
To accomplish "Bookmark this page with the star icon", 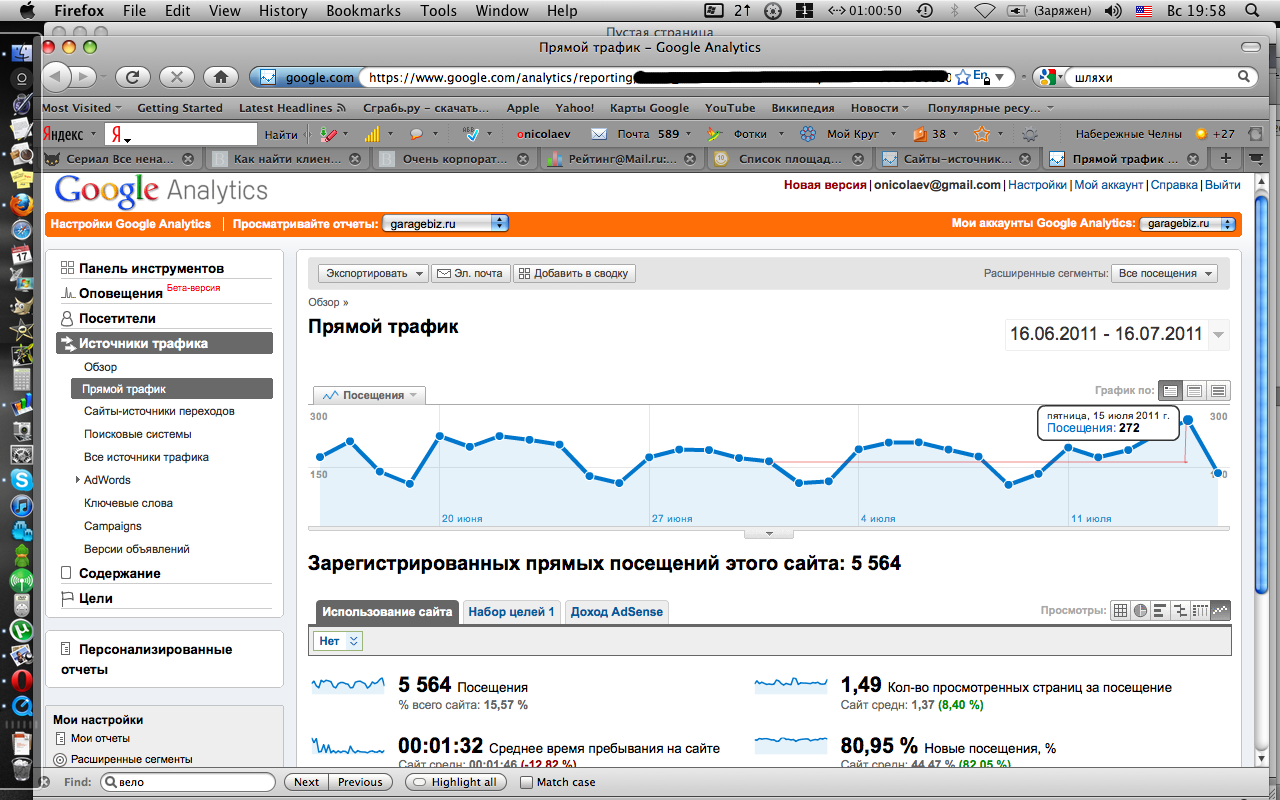I will coord(963,77).
